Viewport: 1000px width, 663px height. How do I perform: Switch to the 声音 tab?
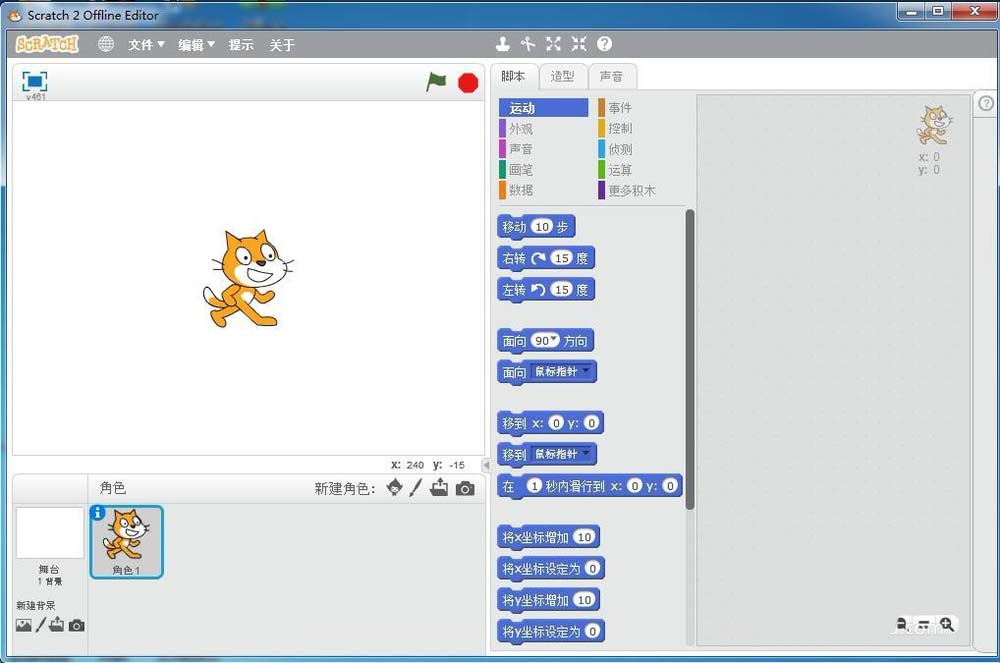613,76
